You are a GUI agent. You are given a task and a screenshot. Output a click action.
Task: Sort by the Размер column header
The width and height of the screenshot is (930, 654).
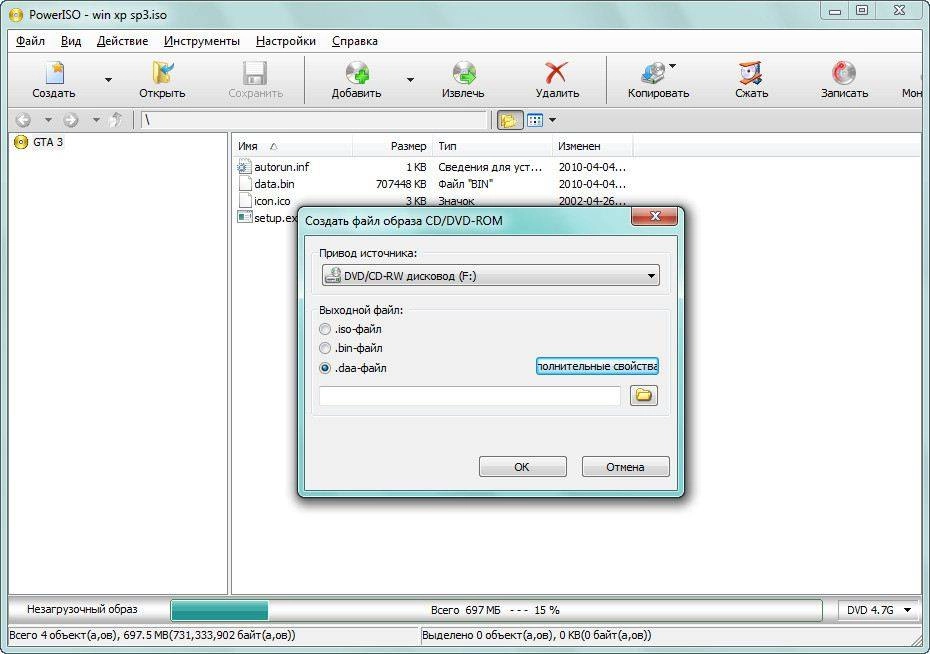coord(391,146)
